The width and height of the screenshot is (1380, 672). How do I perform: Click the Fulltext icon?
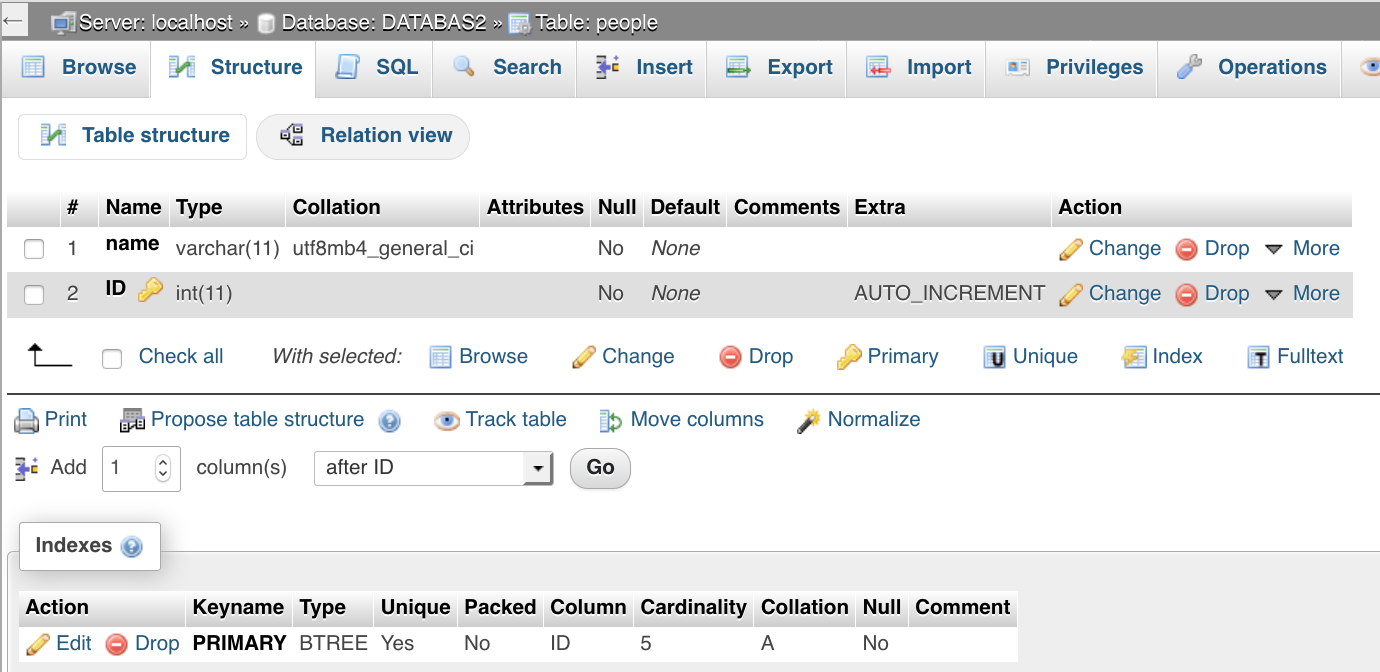(1259, 357)
